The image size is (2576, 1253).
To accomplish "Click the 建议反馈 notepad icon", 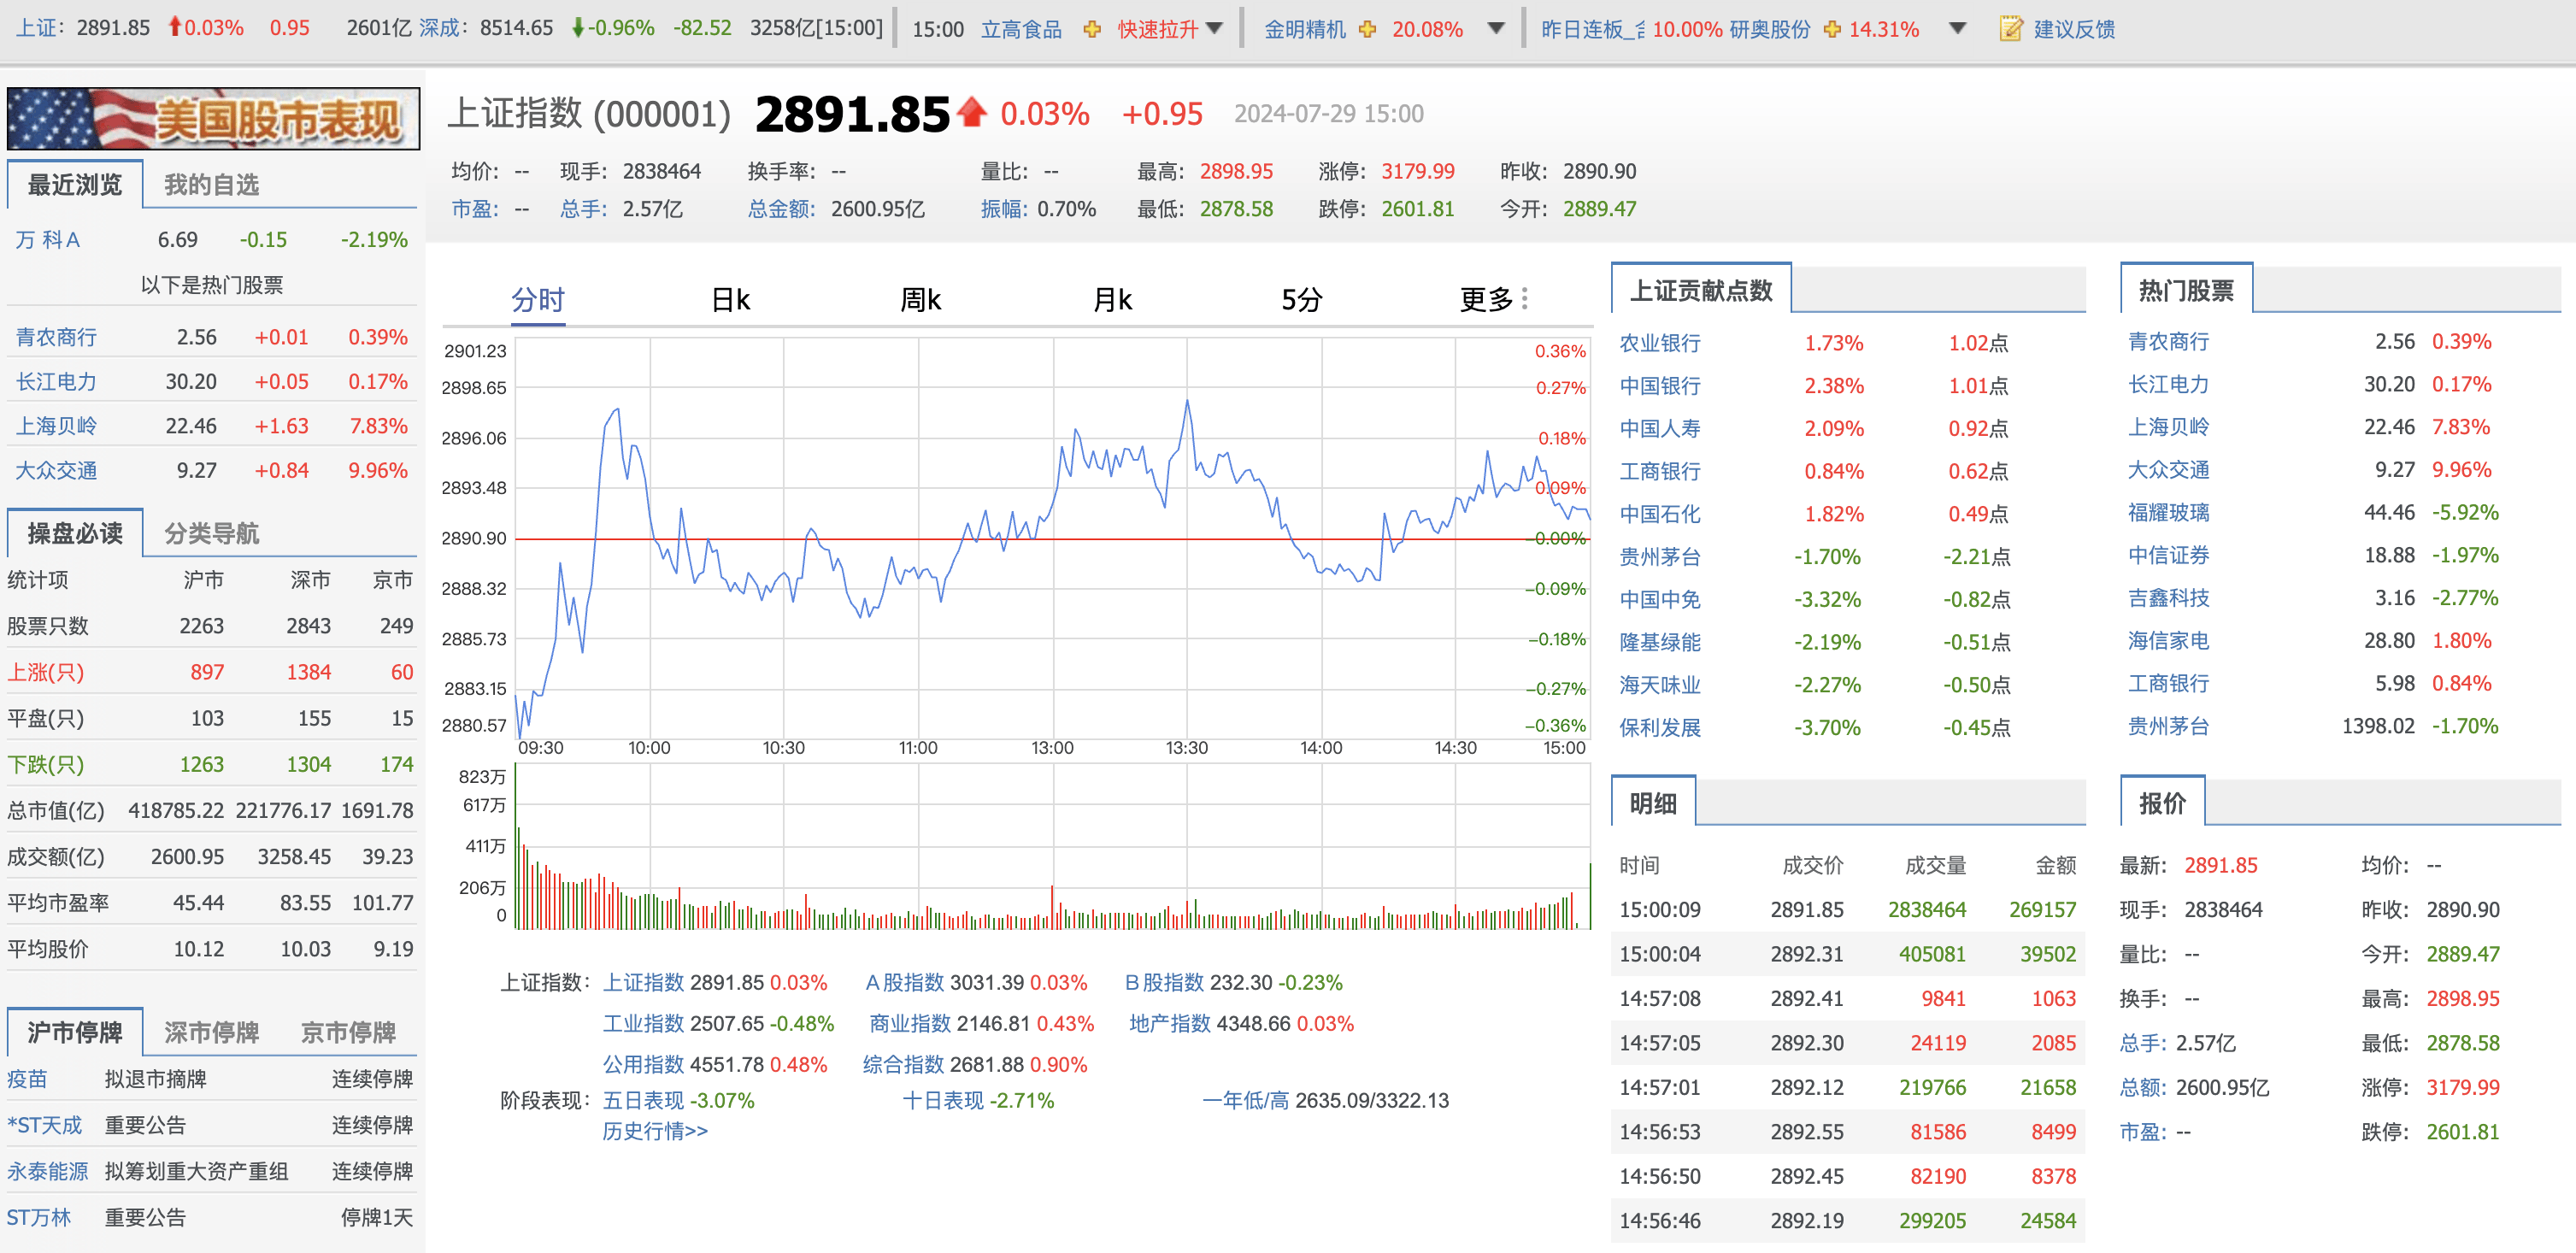I will pos(2013,29).
